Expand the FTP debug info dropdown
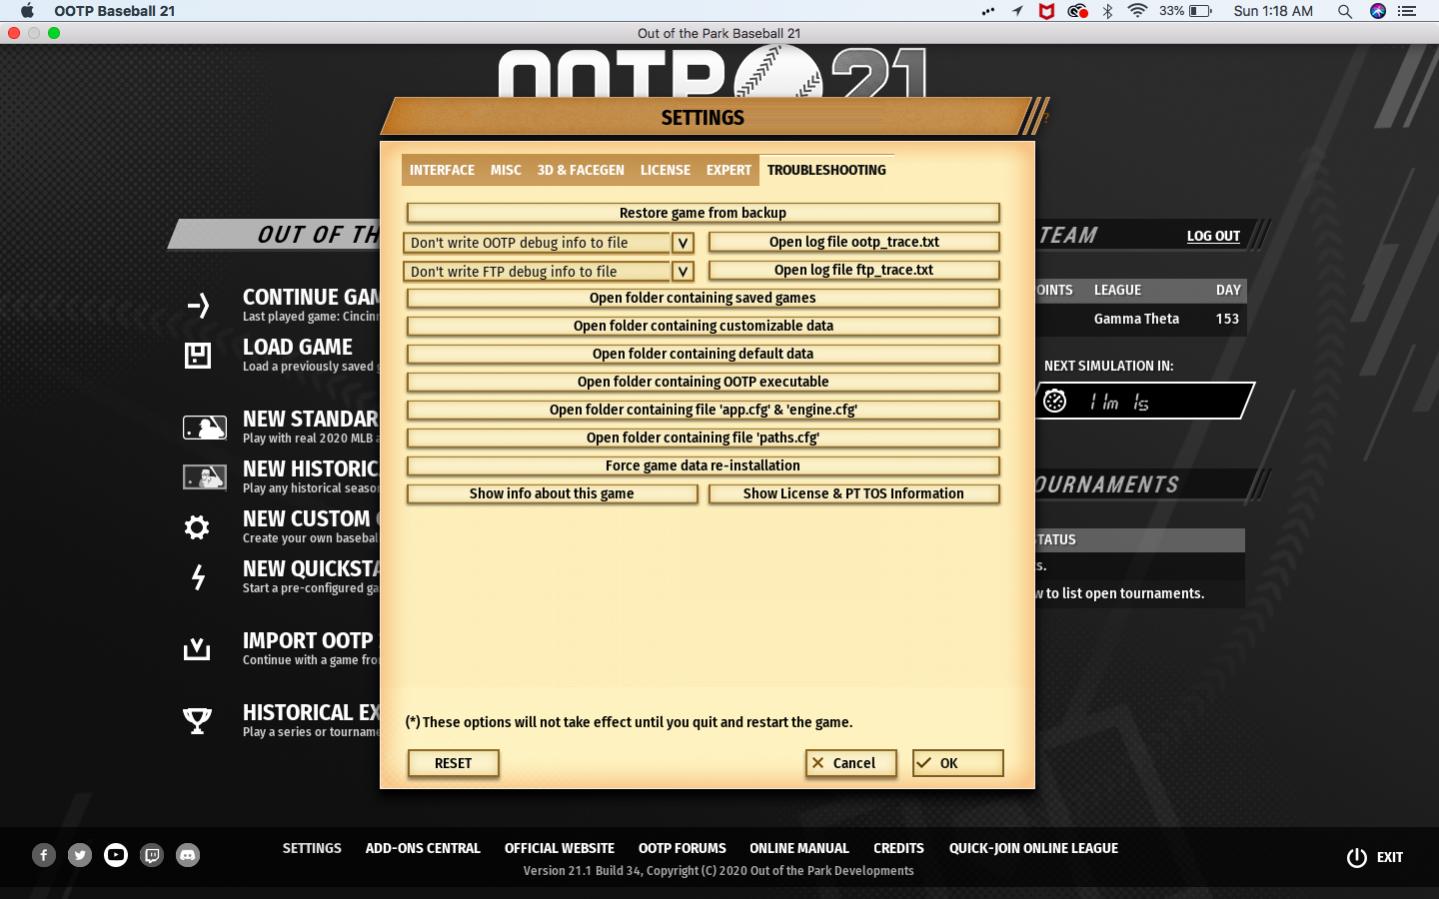1439x899 pixels. [683, 270]
